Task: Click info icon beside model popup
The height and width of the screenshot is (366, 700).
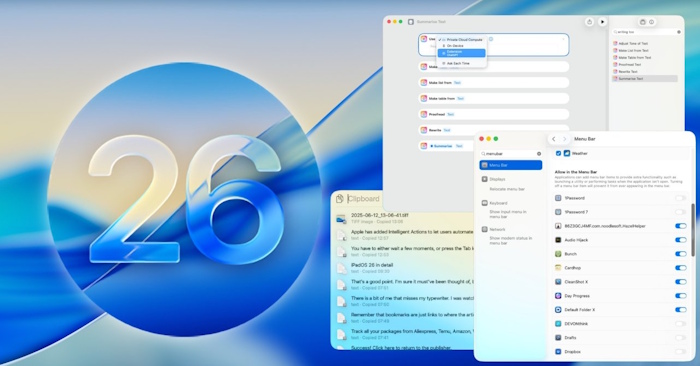Action: pyautogui.click(x=491, y=39)
